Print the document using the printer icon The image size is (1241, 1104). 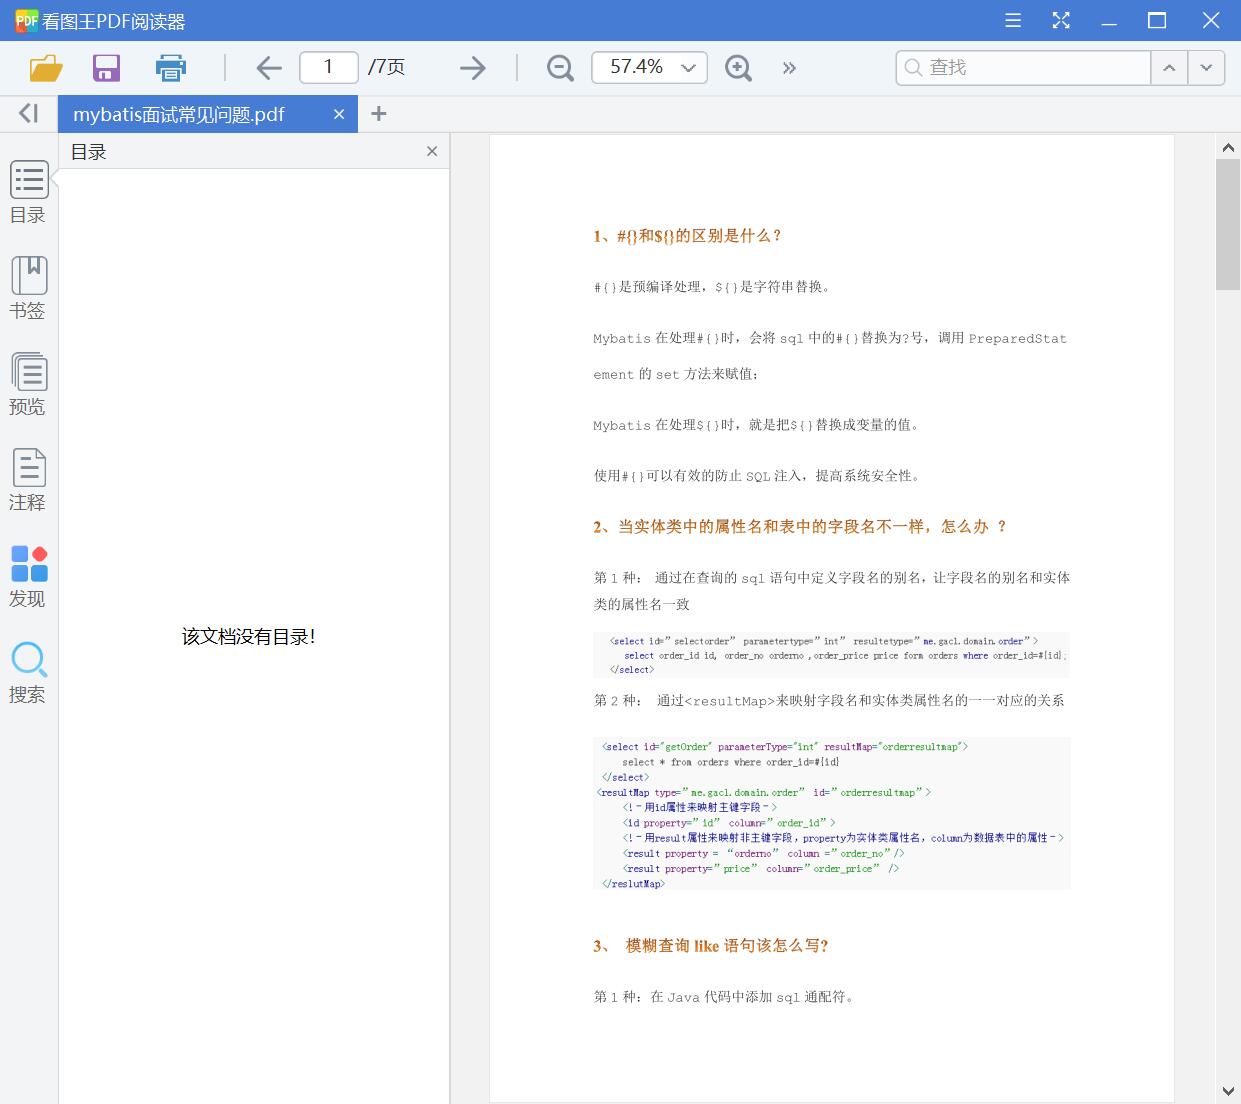171,68
